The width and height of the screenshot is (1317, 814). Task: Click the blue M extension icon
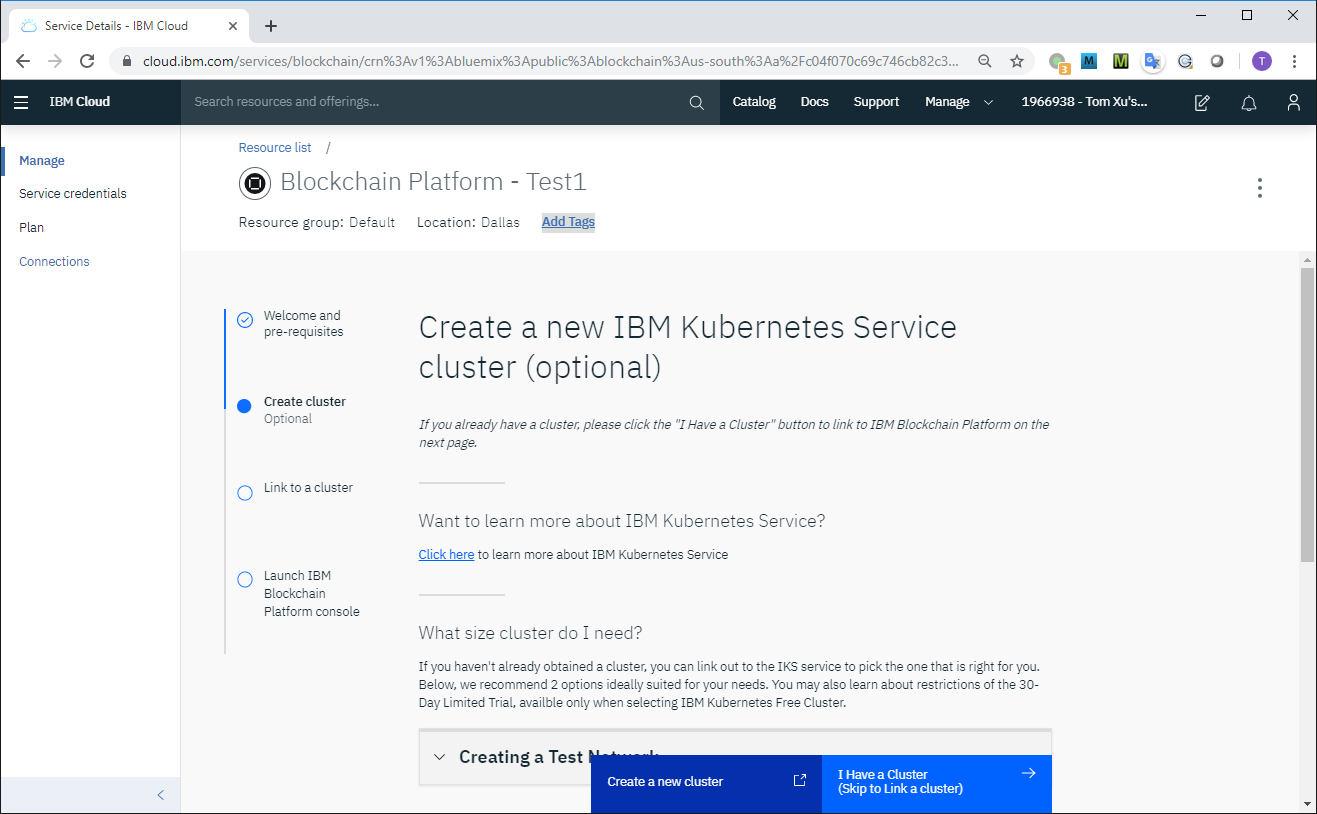coord(1089,61)
